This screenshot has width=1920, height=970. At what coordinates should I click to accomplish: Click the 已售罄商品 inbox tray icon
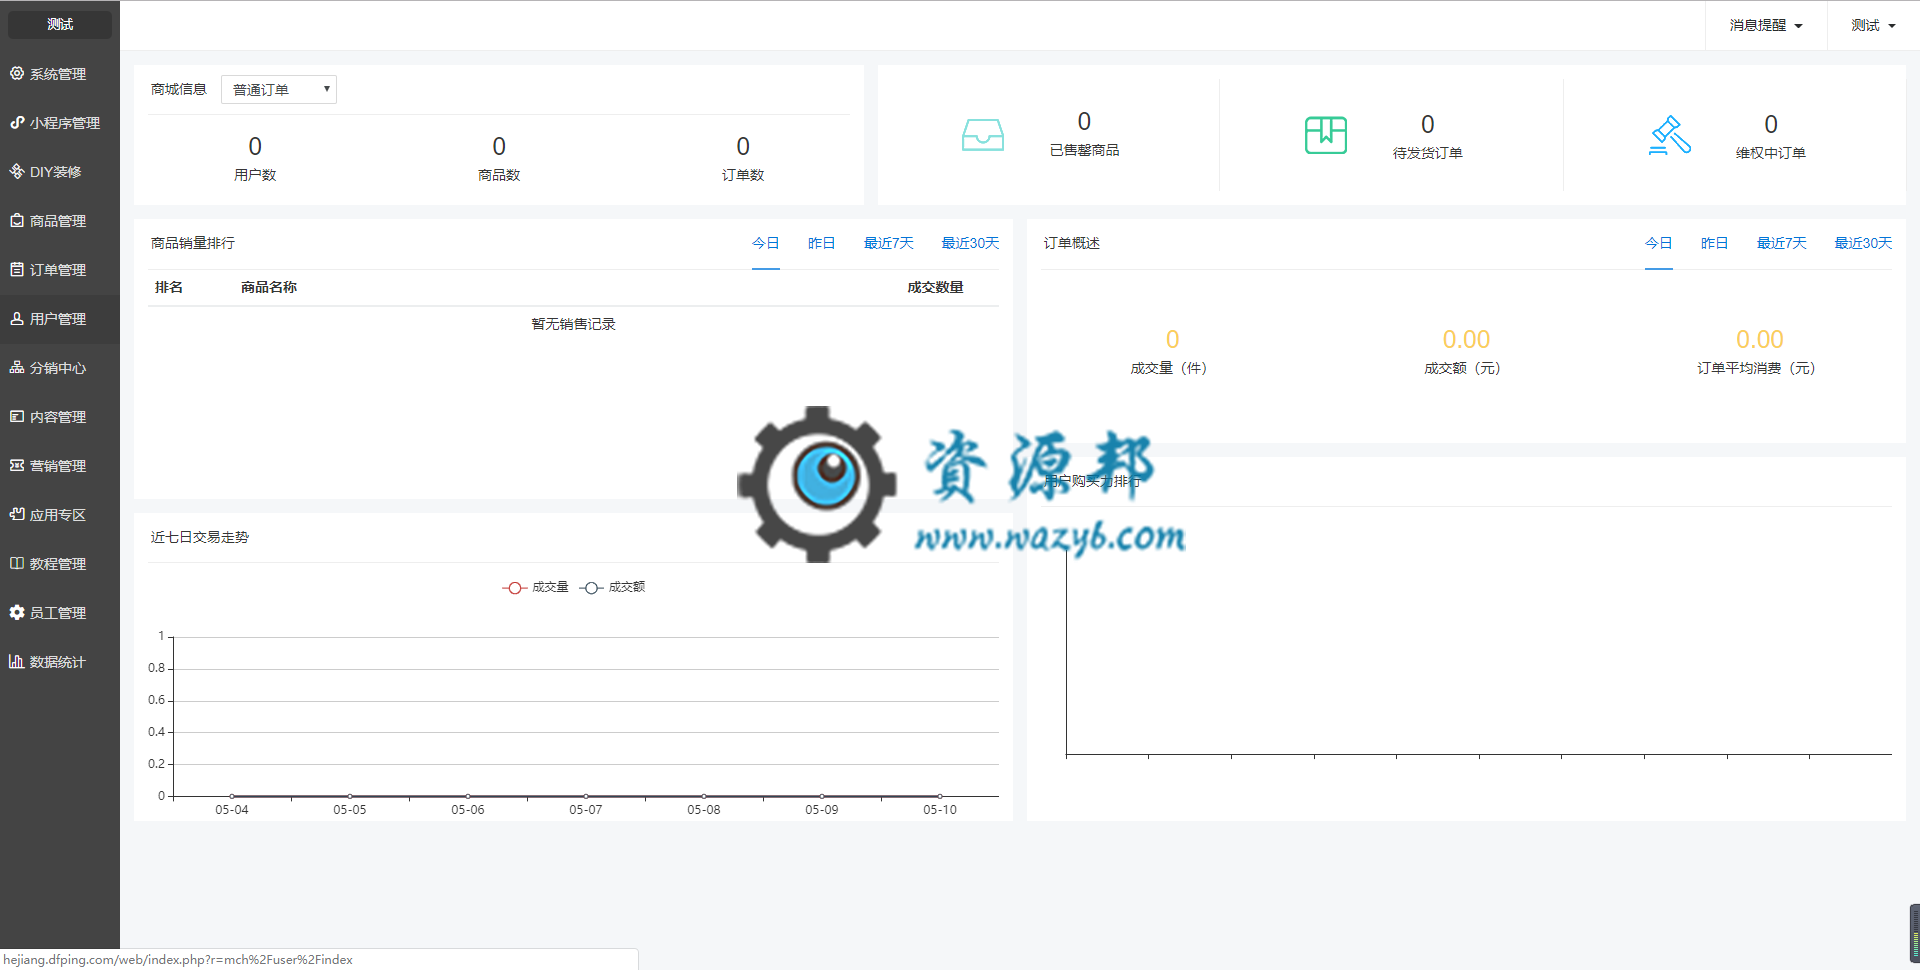click(x=983, y=135)
